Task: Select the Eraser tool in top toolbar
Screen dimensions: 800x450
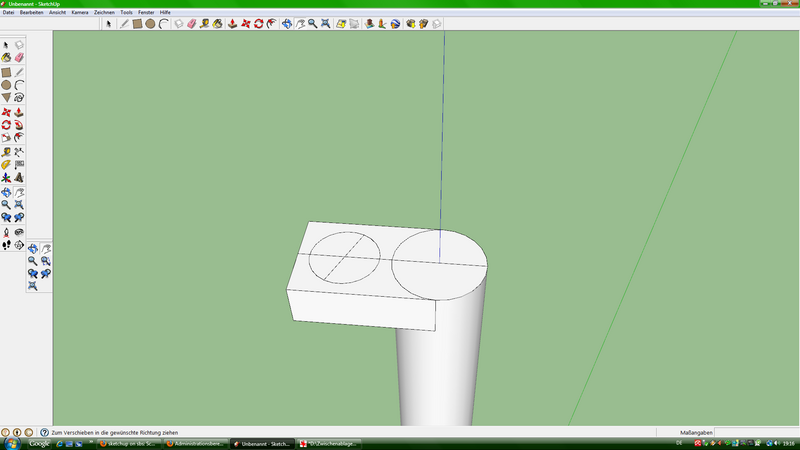Action: click(x=192, y=23)
